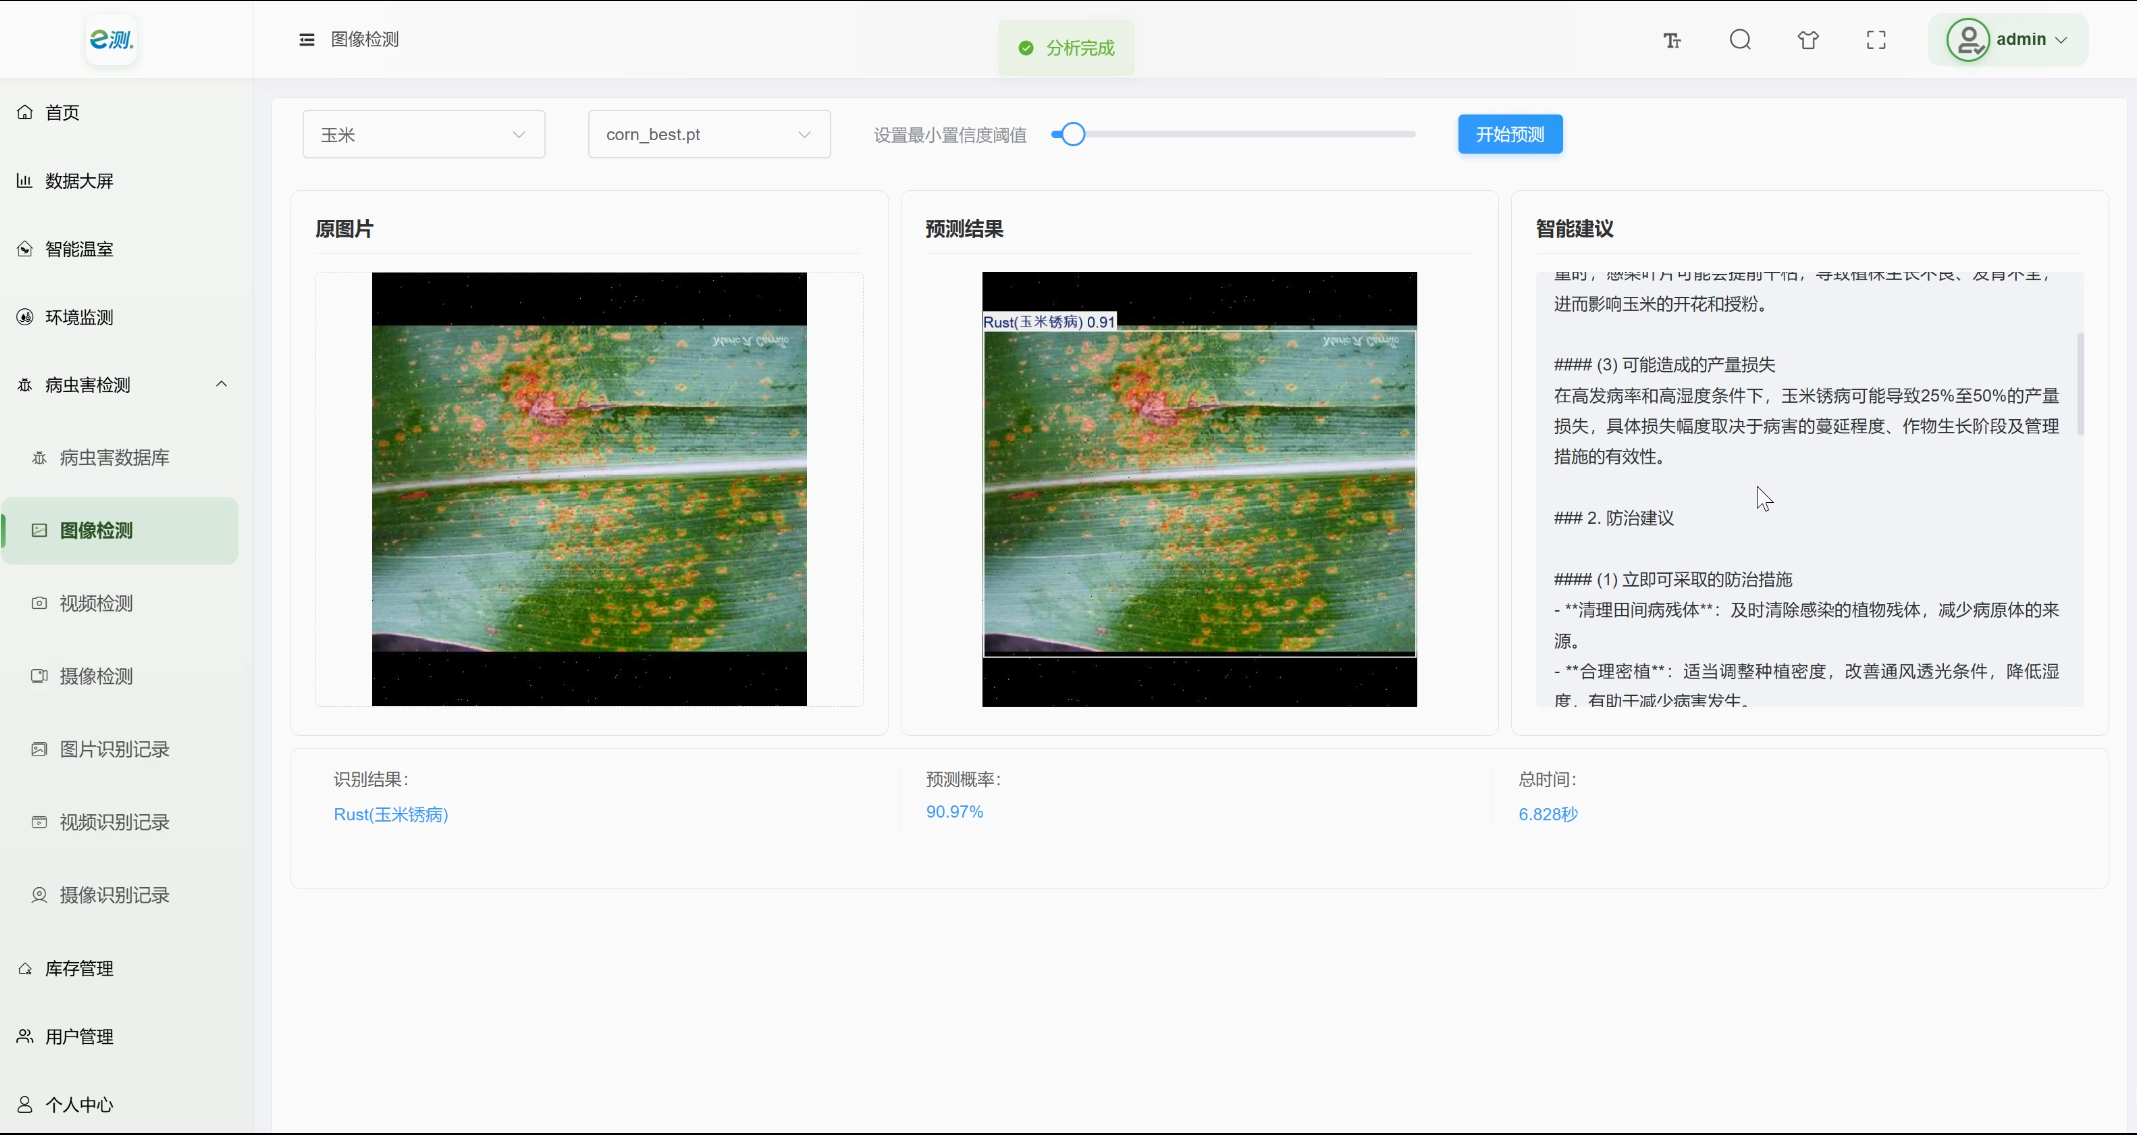
Task: Click the 首页 home icon
Action: (x=25, y=112)
